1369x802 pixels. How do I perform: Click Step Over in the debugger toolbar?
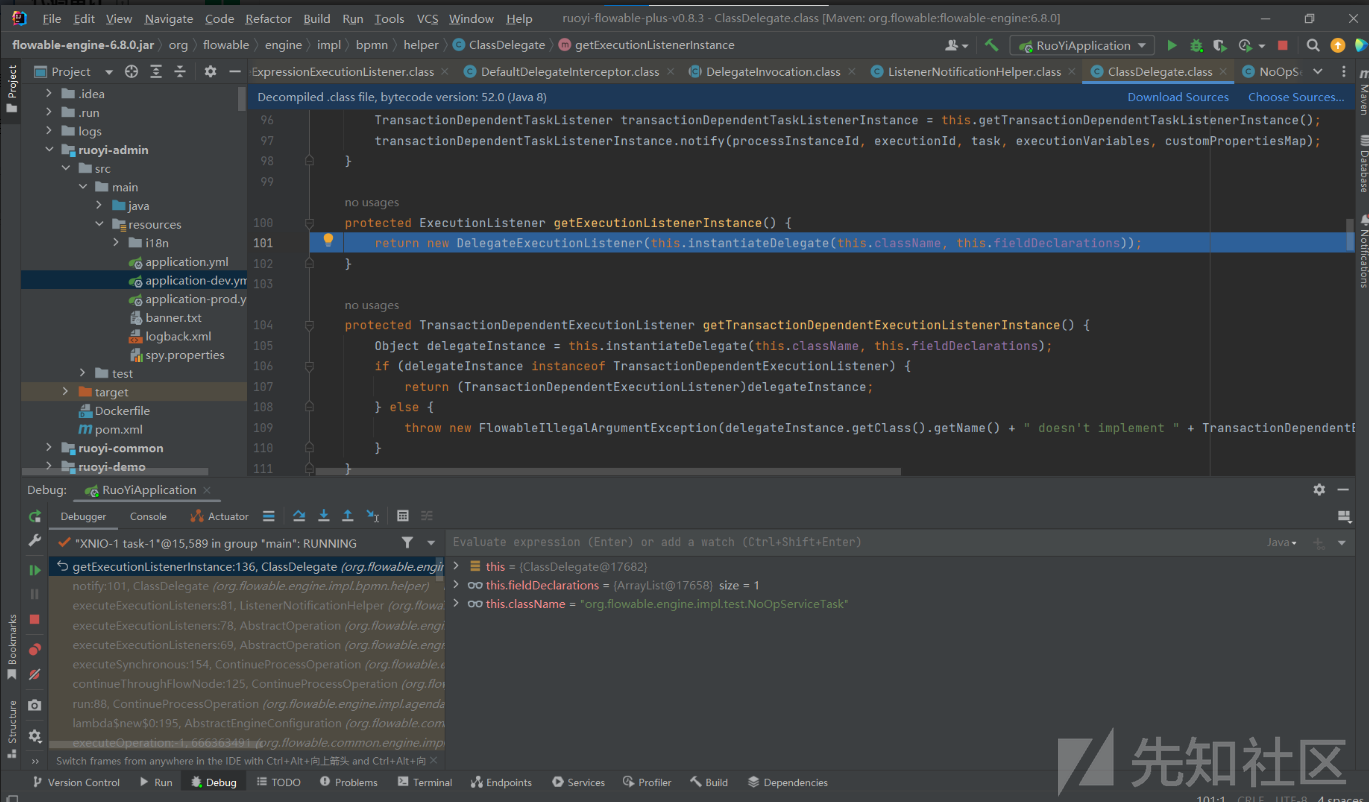(299, 516)
